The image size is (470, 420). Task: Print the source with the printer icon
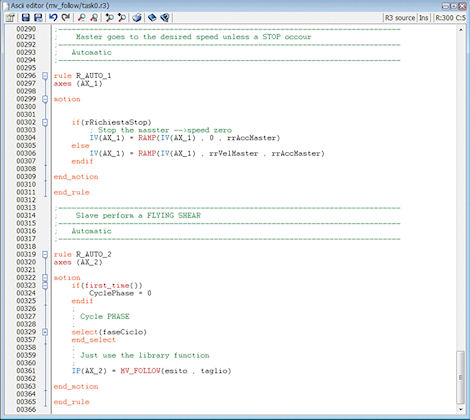pyautogui.click(x=137, y=18)
